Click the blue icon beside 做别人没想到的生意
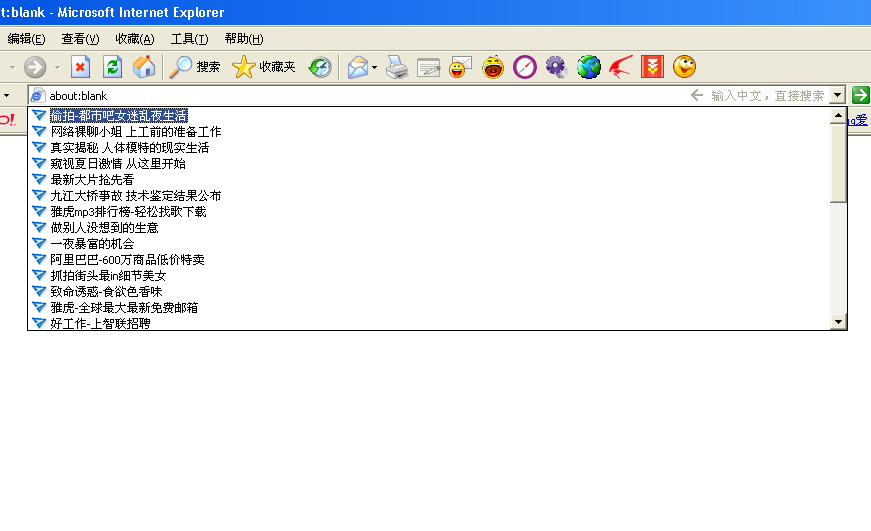The height and width of the screenshot is (531, 871). 39,227
